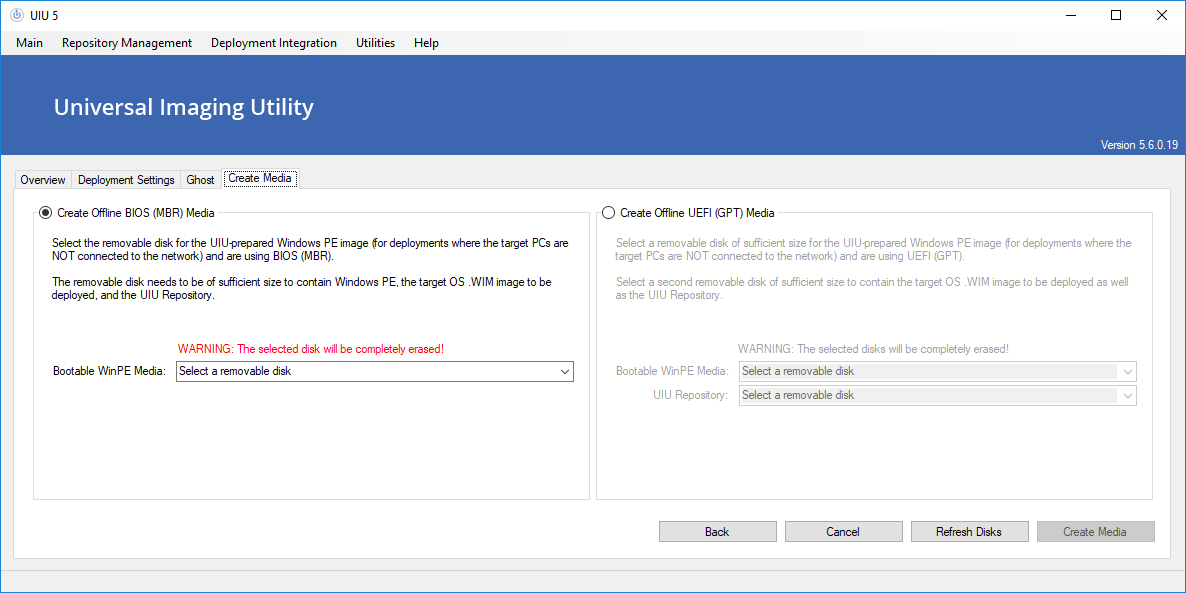Click the Version 5.6.0.19 text
Image resolution: width=1186 pixels, height=593 pixels.
pyautogui.click(x=1139, y=145)
